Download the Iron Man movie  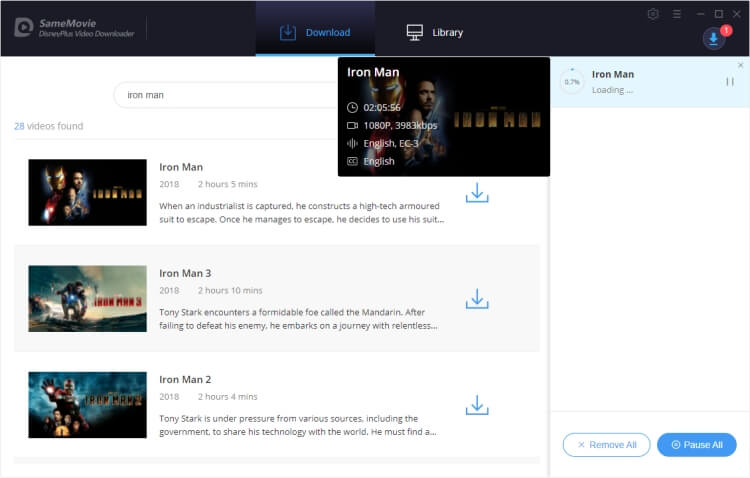coord(477,192)
